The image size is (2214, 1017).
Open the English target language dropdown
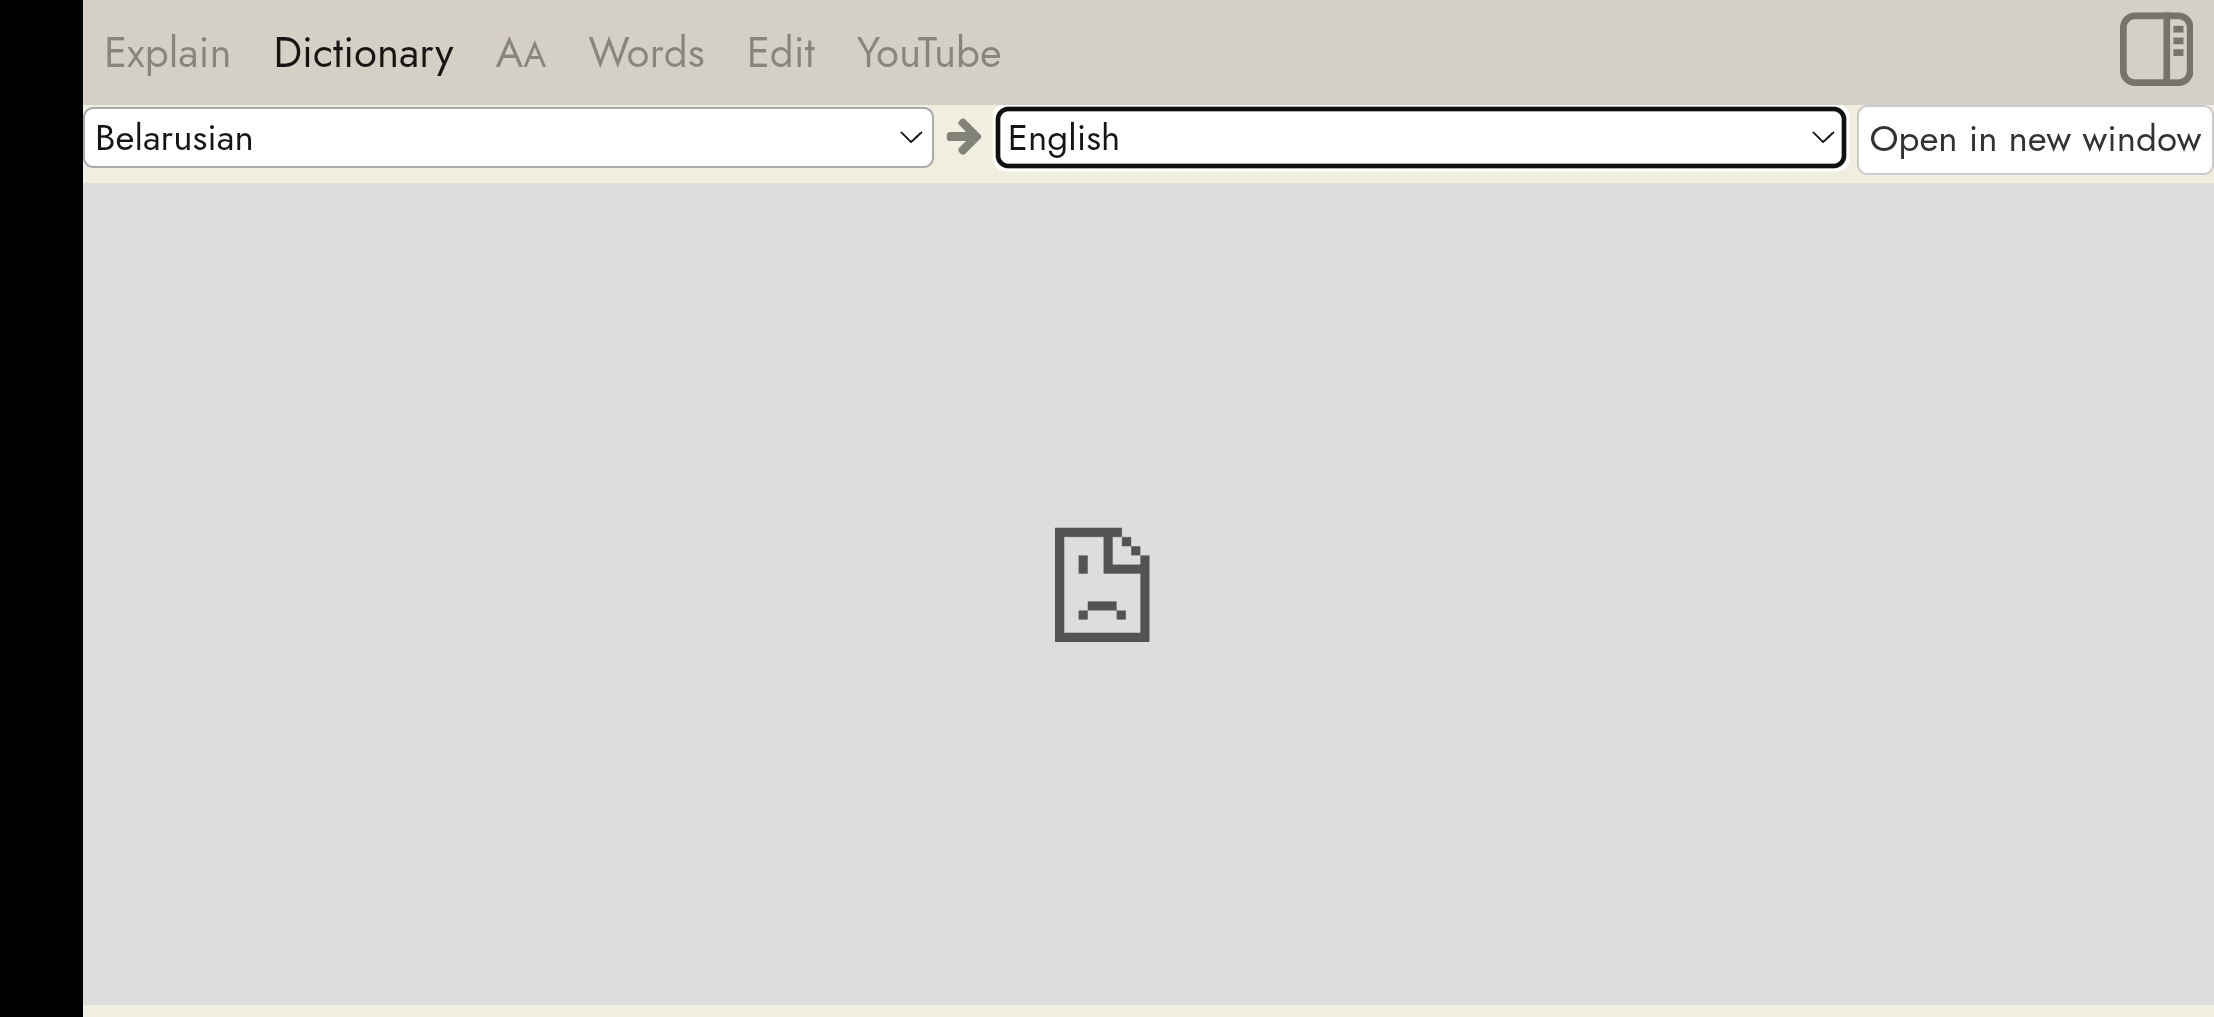(1420, 138)
